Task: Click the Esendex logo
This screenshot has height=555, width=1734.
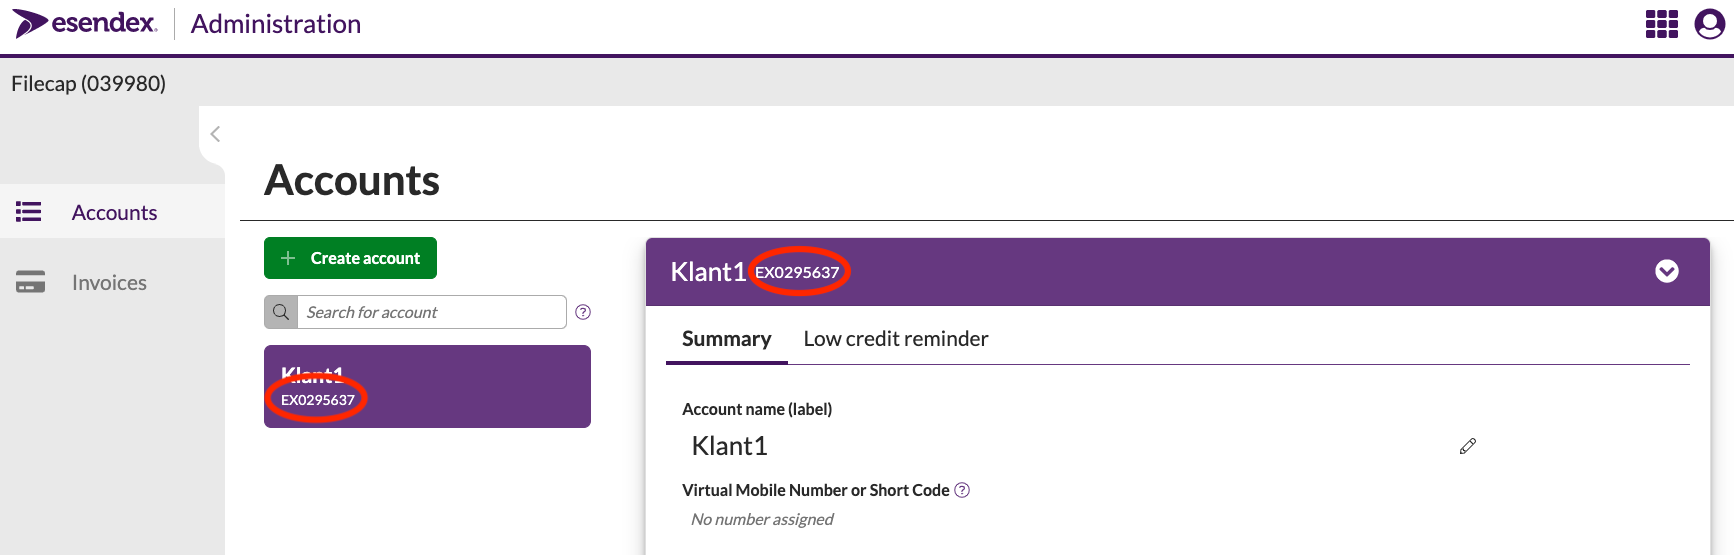Action: (85, 23)
